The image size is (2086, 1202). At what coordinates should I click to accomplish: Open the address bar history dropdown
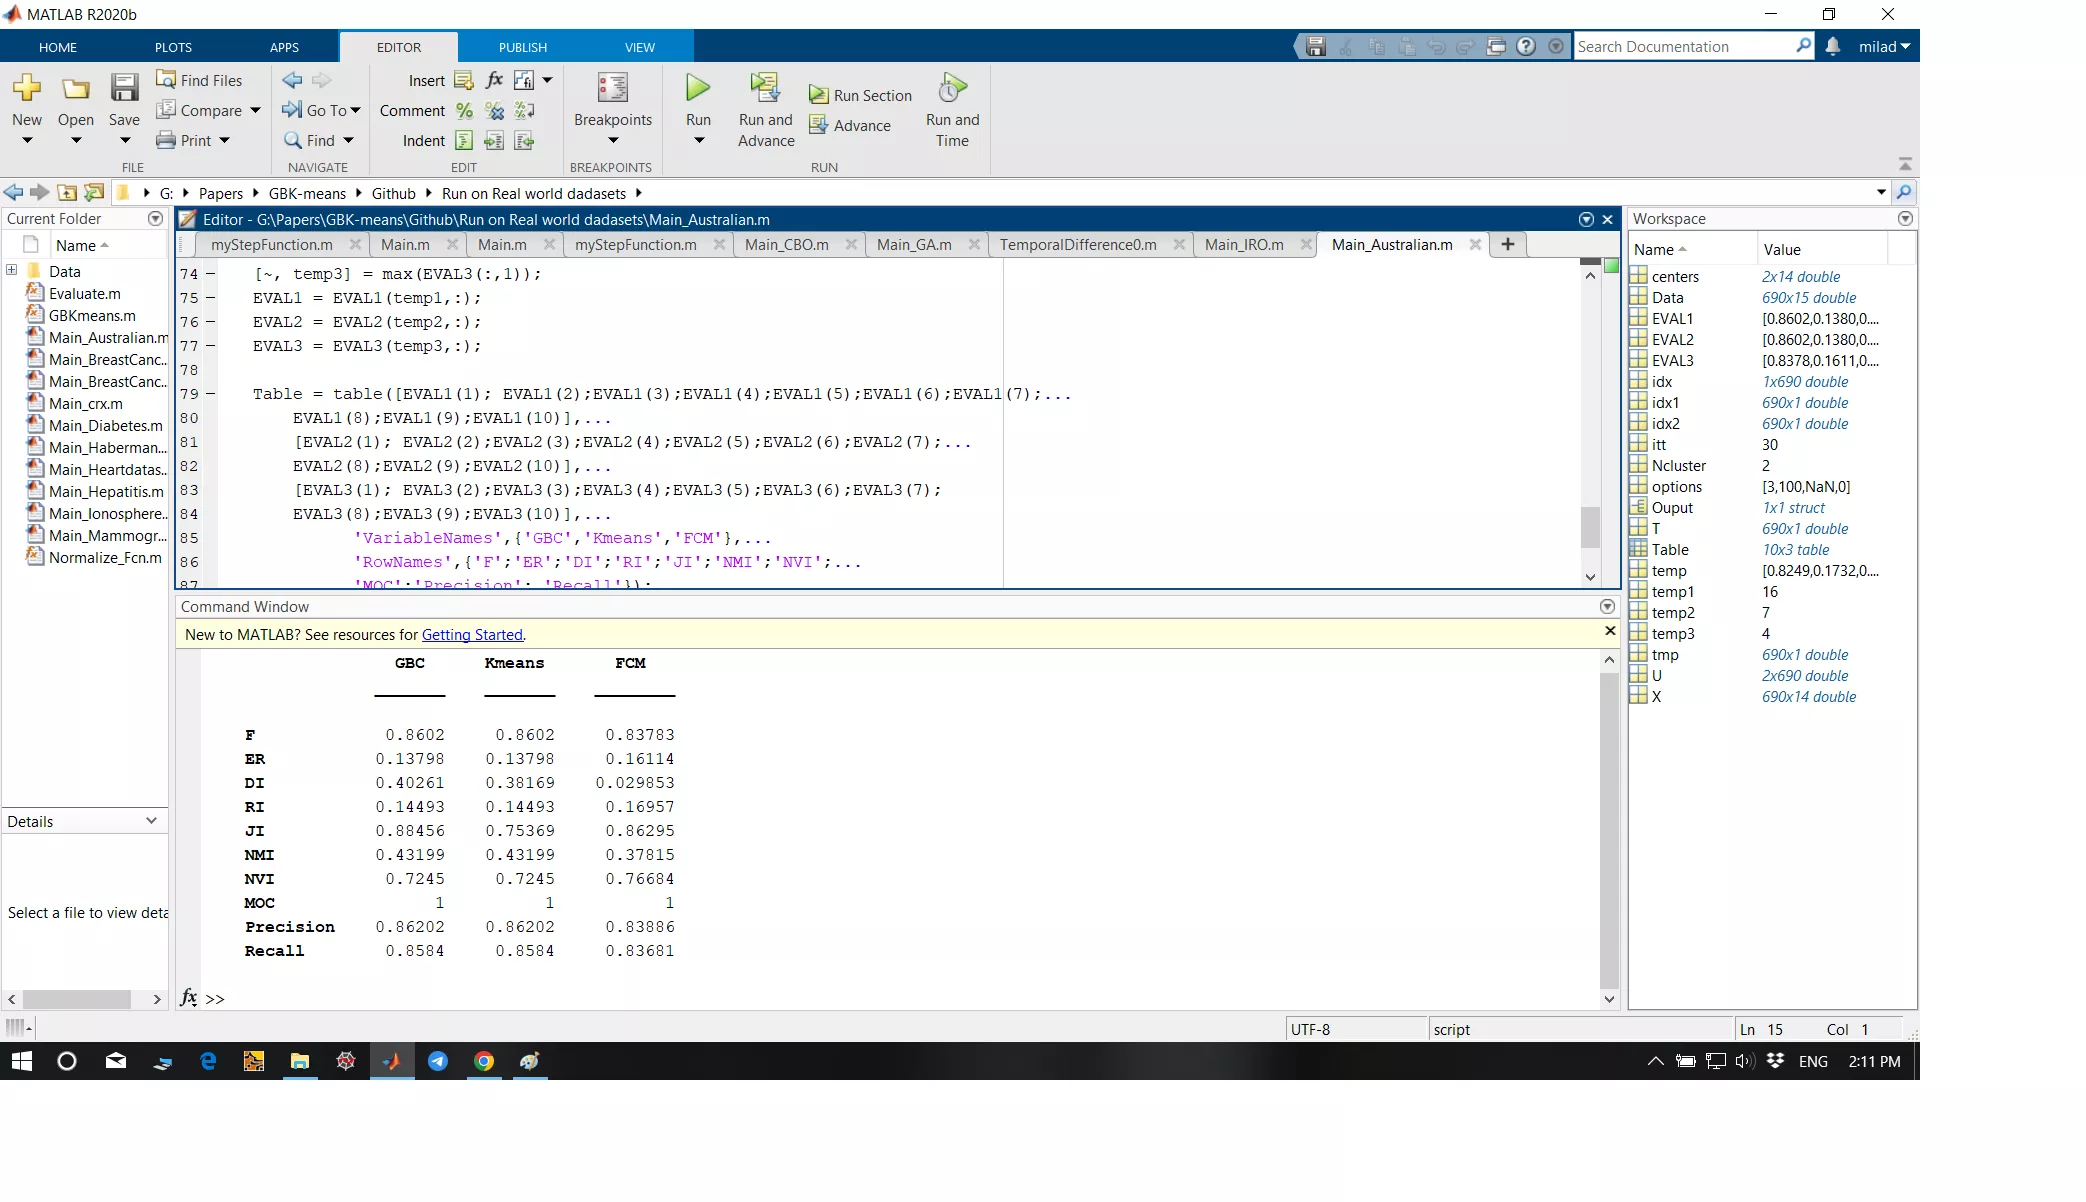point(1881,192)
